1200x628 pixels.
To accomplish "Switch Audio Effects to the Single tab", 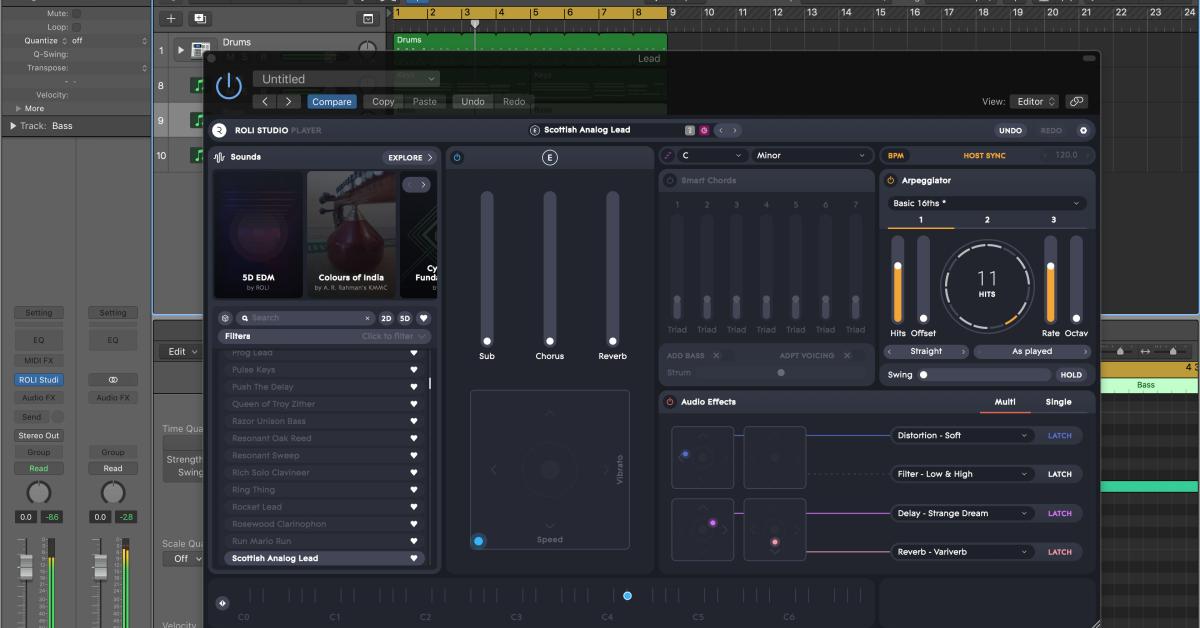I will (x=1058, y=401).
